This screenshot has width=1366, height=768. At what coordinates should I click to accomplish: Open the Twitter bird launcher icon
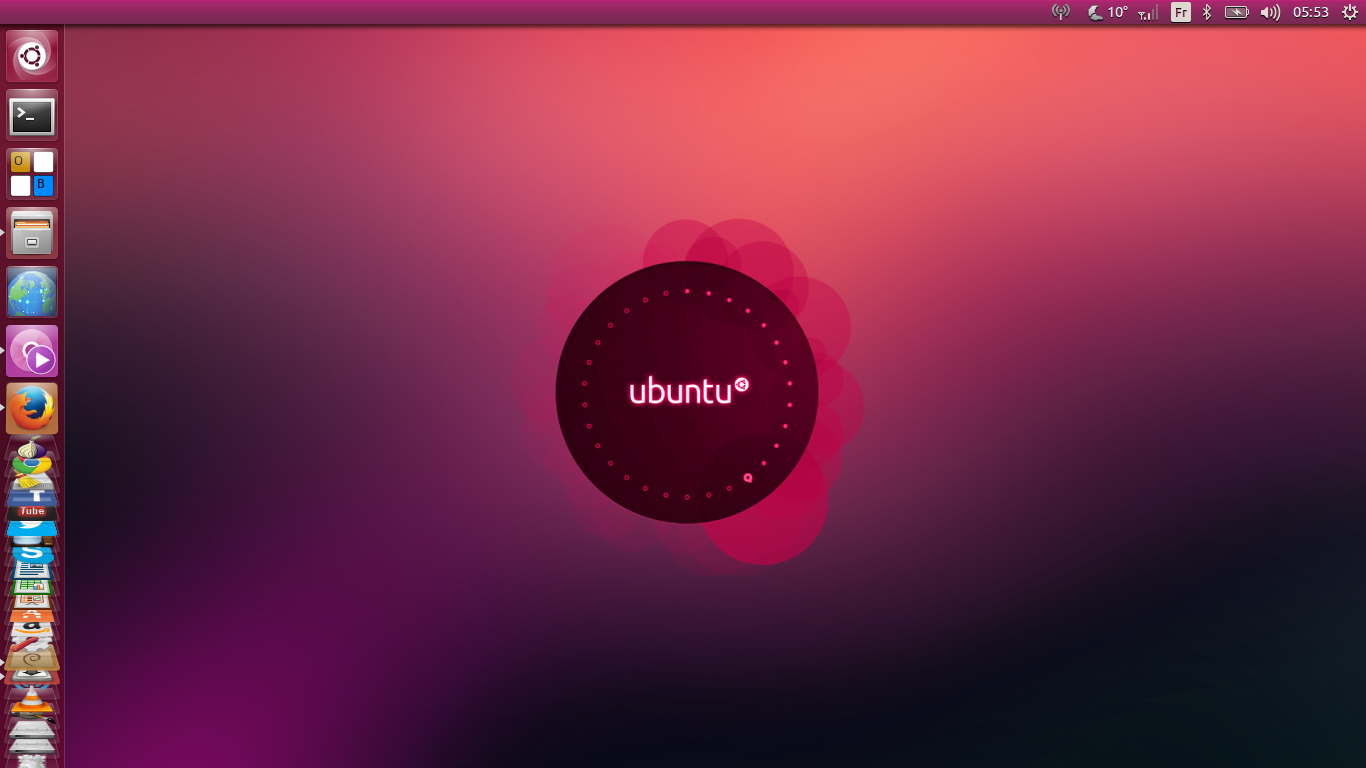coord(32,527)
